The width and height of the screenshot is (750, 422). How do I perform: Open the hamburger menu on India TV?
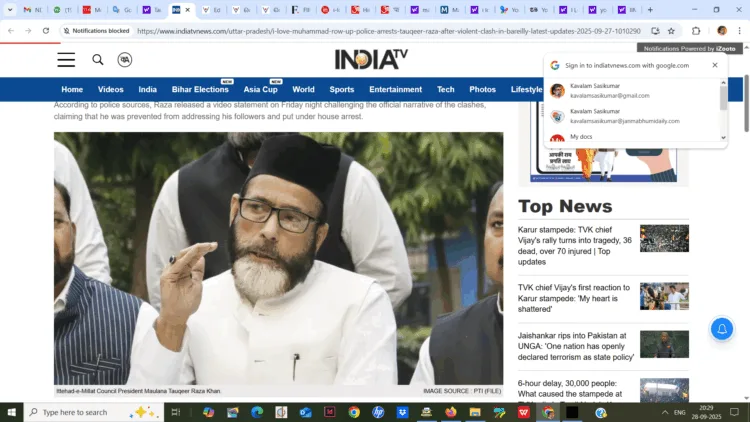point(66,60)
